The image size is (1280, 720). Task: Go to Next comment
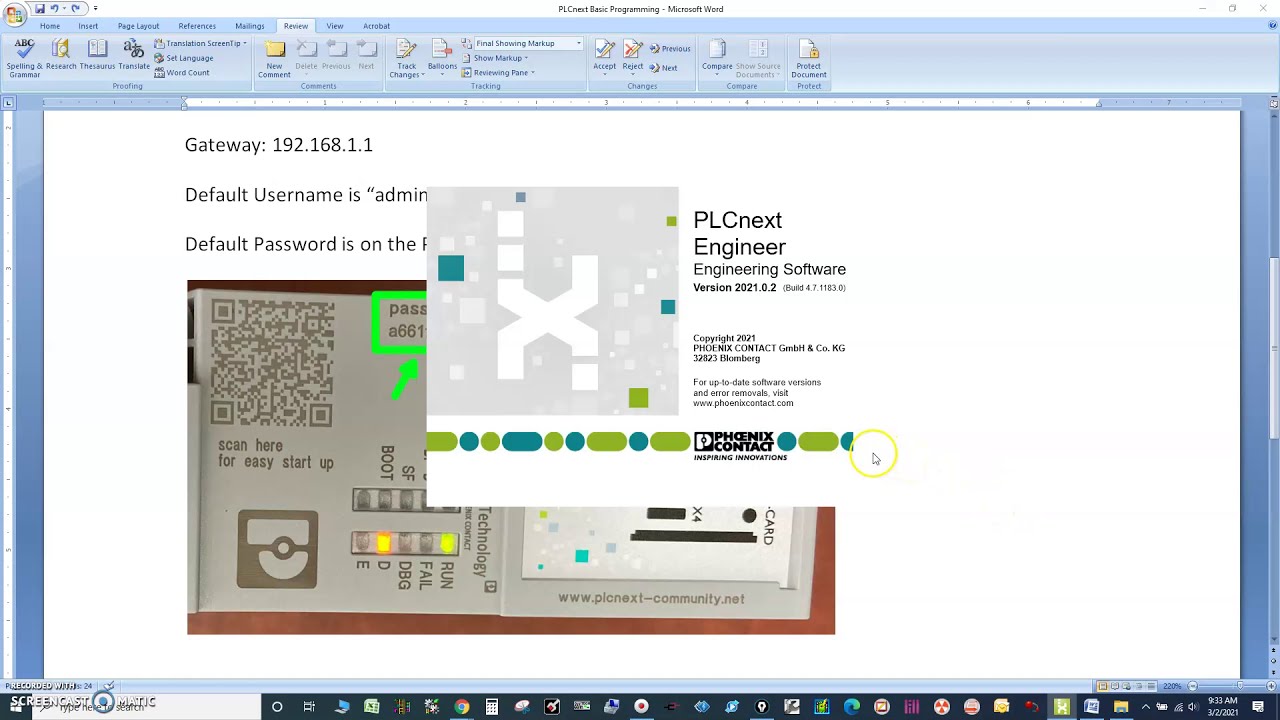366,56
